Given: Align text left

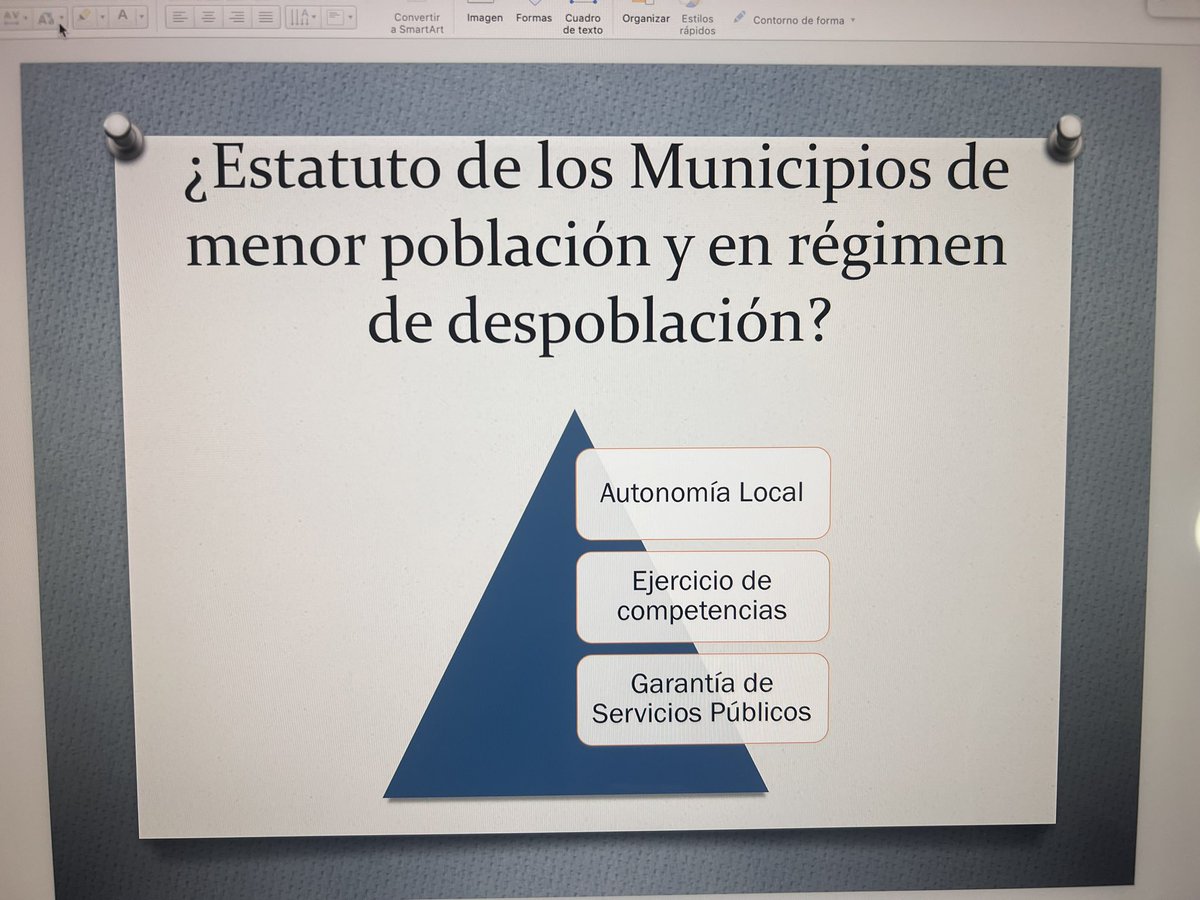Looking at the screenshot, I should click(x=179, y=16).
